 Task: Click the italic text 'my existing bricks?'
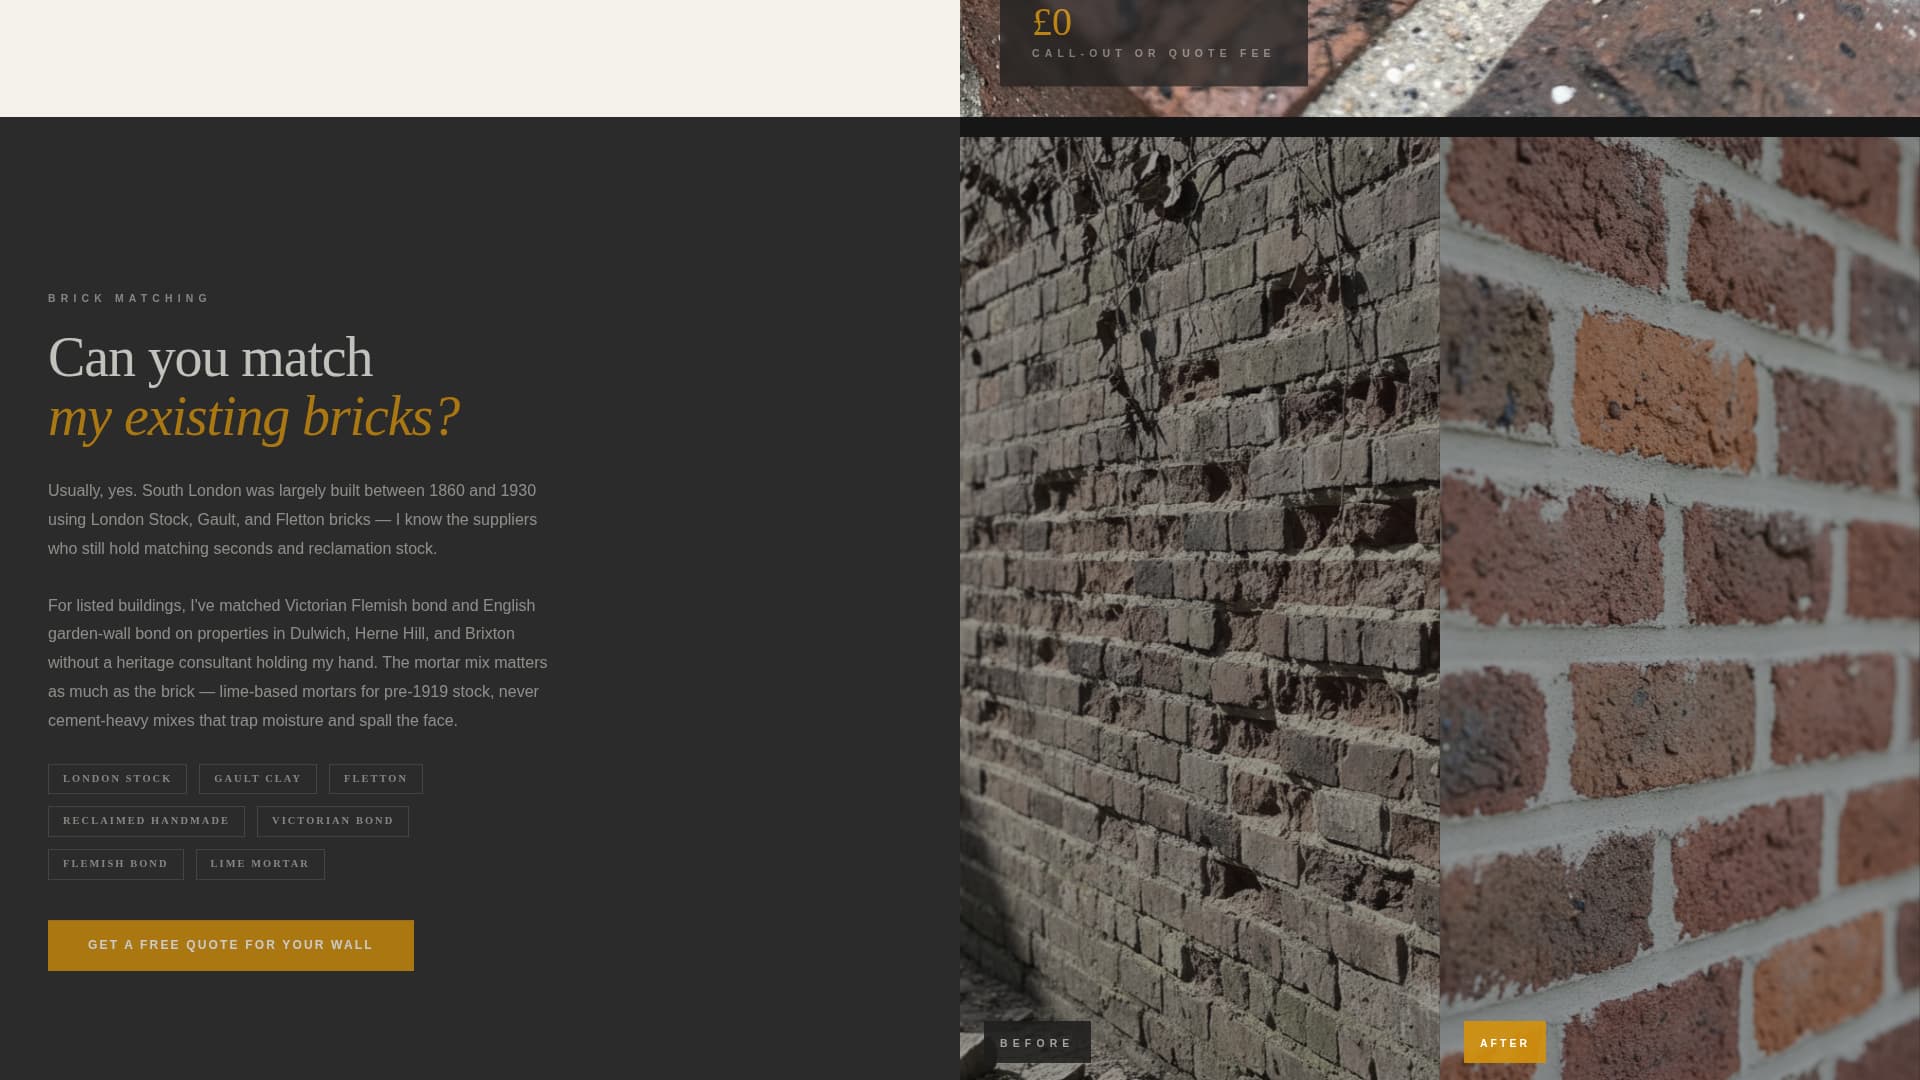(x=254, y=417)
